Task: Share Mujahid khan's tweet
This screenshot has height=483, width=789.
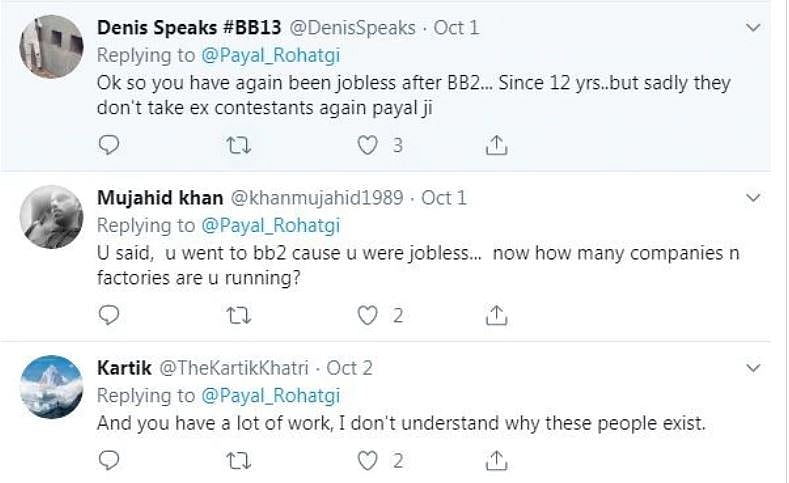Action: (x=495, y=316)
